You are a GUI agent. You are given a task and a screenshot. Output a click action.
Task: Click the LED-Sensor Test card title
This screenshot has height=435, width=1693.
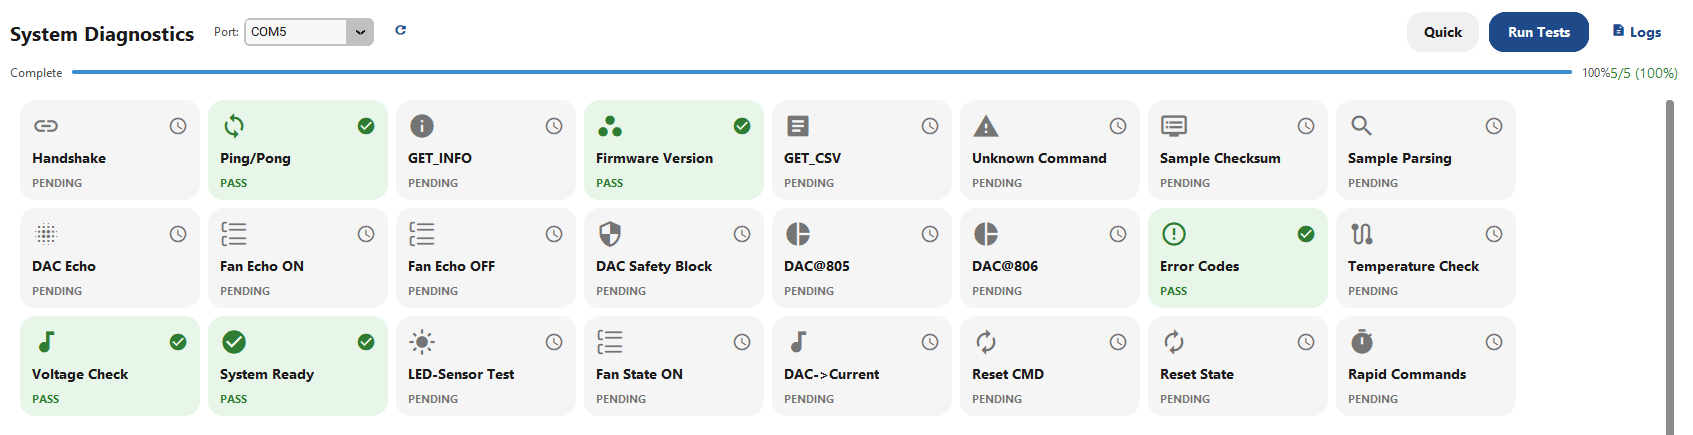coord(461,374)
